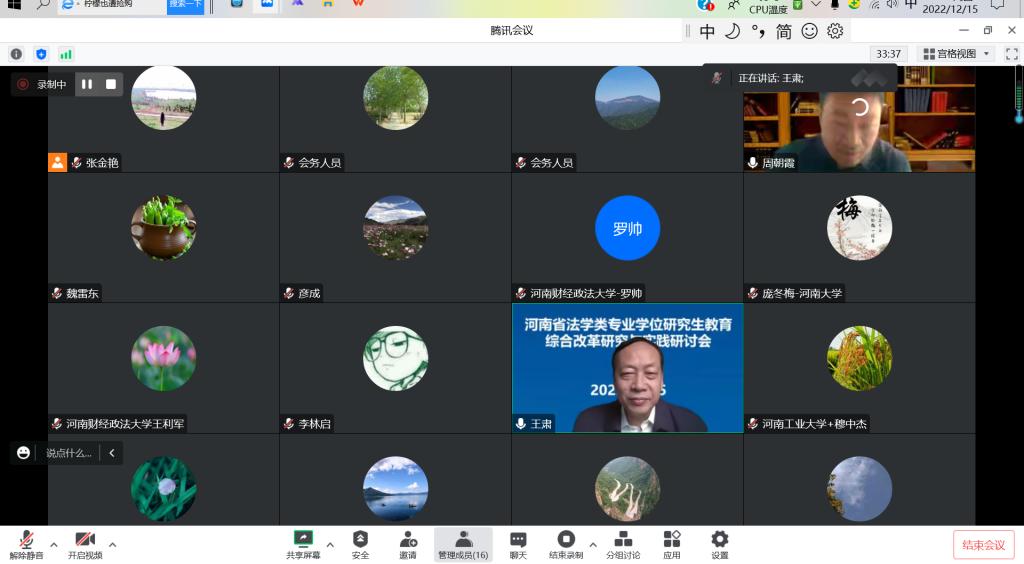Click 结束录制 to end the recording
The width and height of the screenshot is (1024, 564).
[565, 544]
